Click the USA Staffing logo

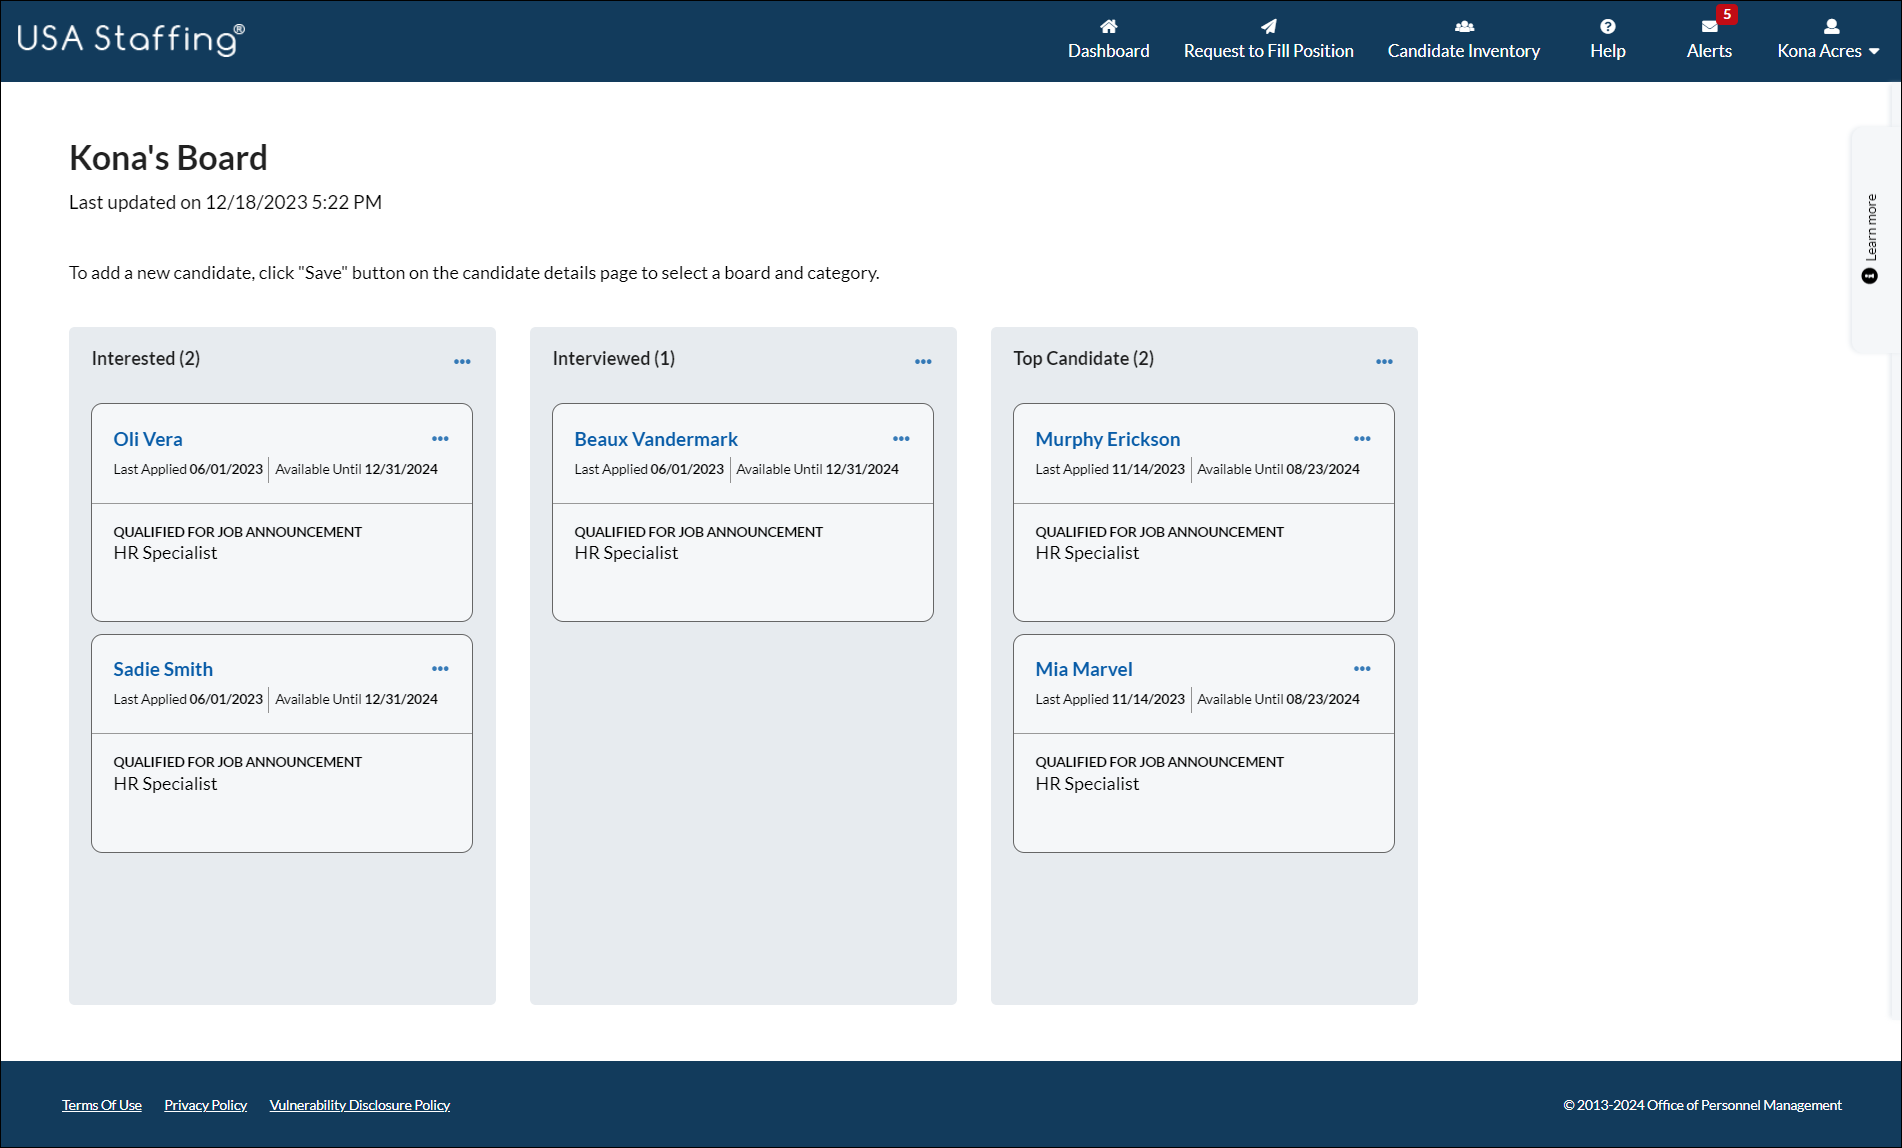pos(130,39)
